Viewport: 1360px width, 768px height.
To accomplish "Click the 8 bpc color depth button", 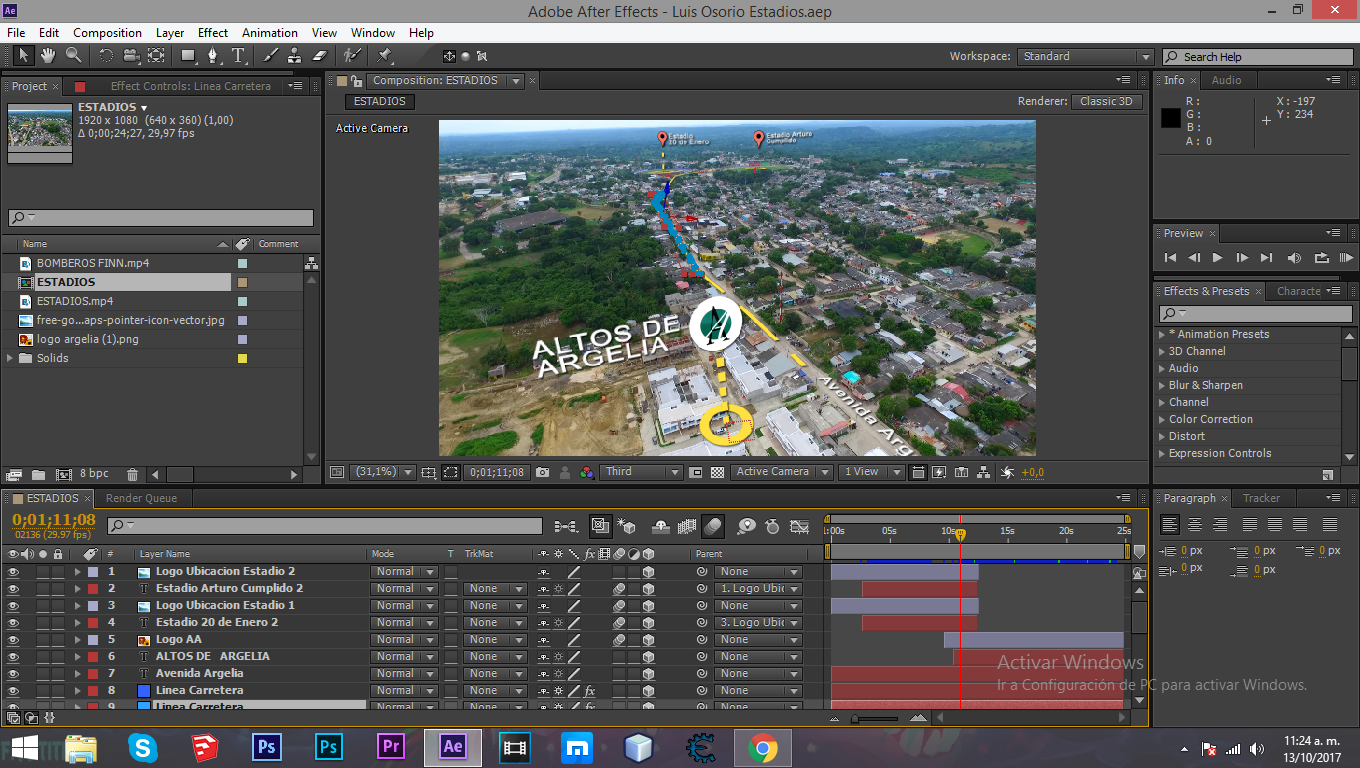I will [x=94, y=474].
